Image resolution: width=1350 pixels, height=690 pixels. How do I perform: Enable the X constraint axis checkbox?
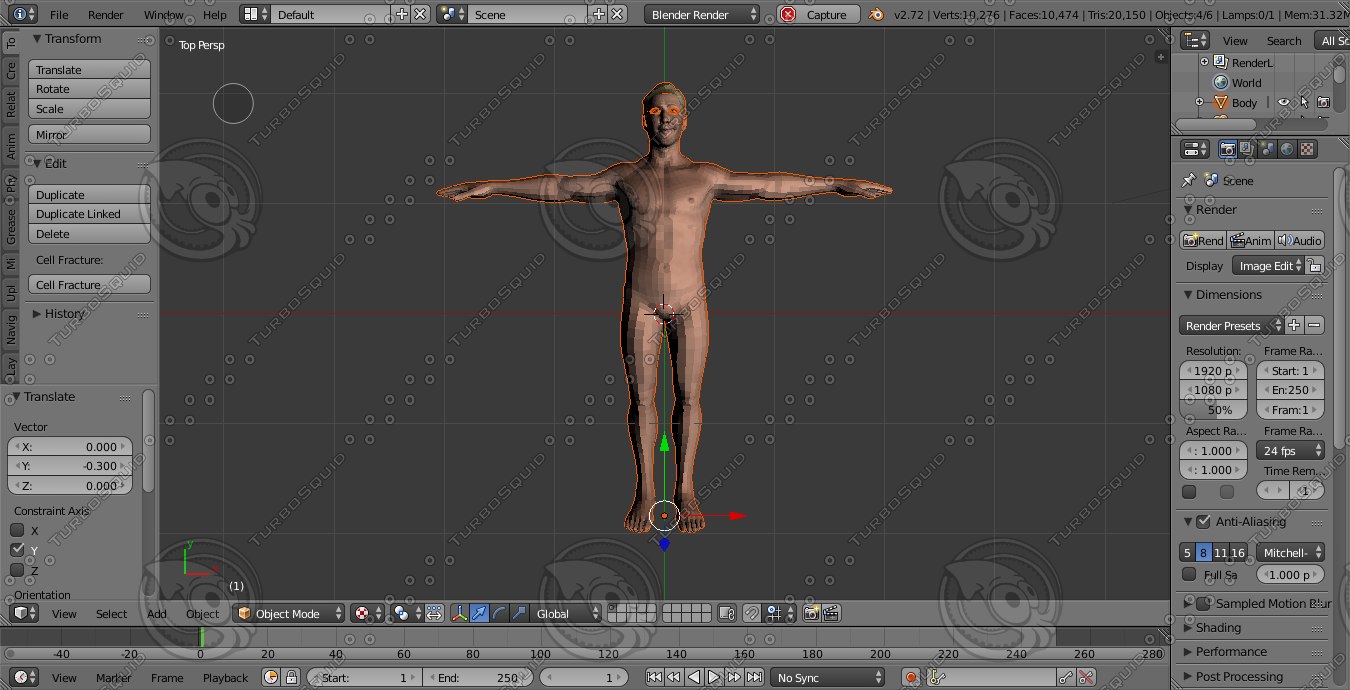tap(17, 530)
